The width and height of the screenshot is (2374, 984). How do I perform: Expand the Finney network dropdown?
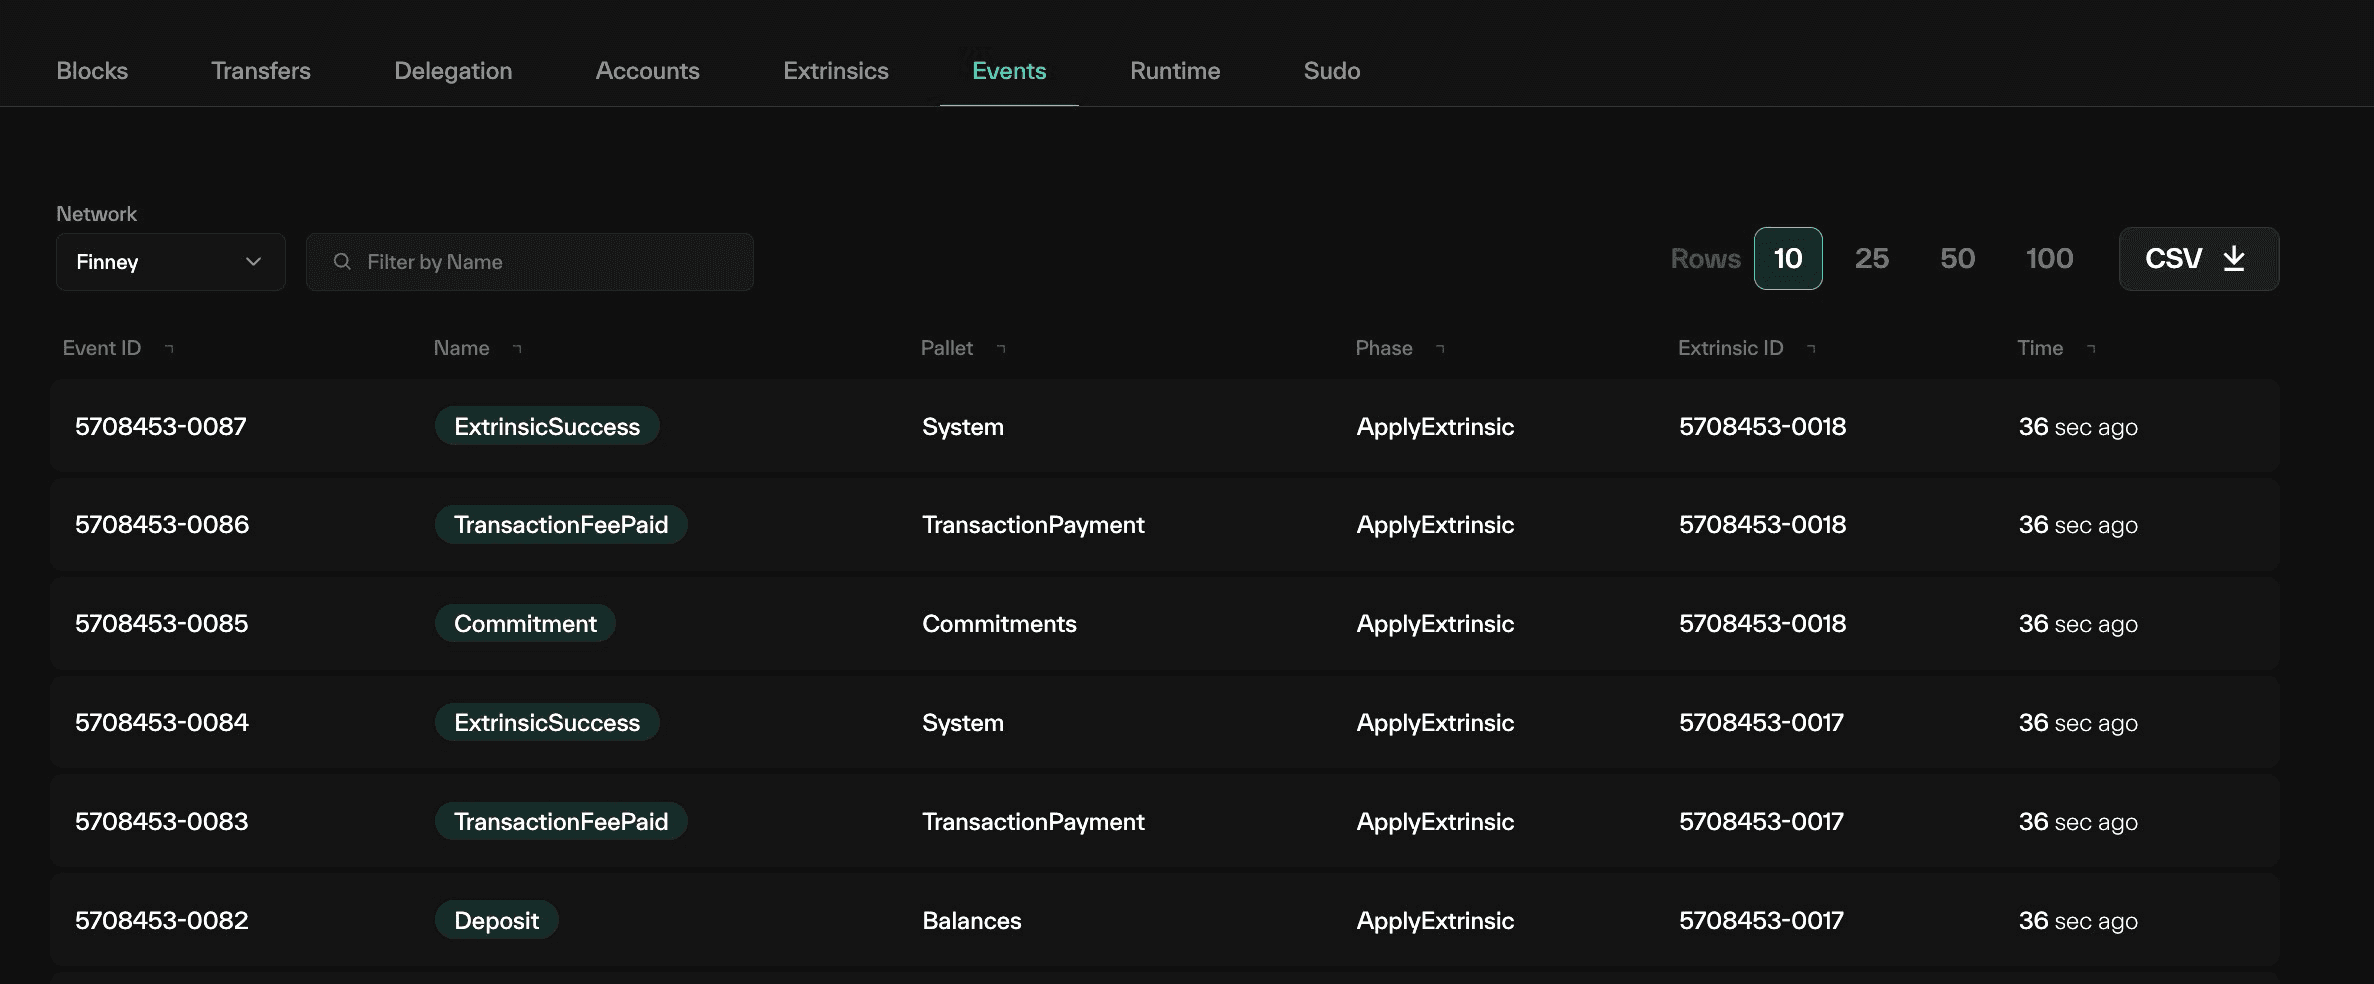click(x=171, y=262)
